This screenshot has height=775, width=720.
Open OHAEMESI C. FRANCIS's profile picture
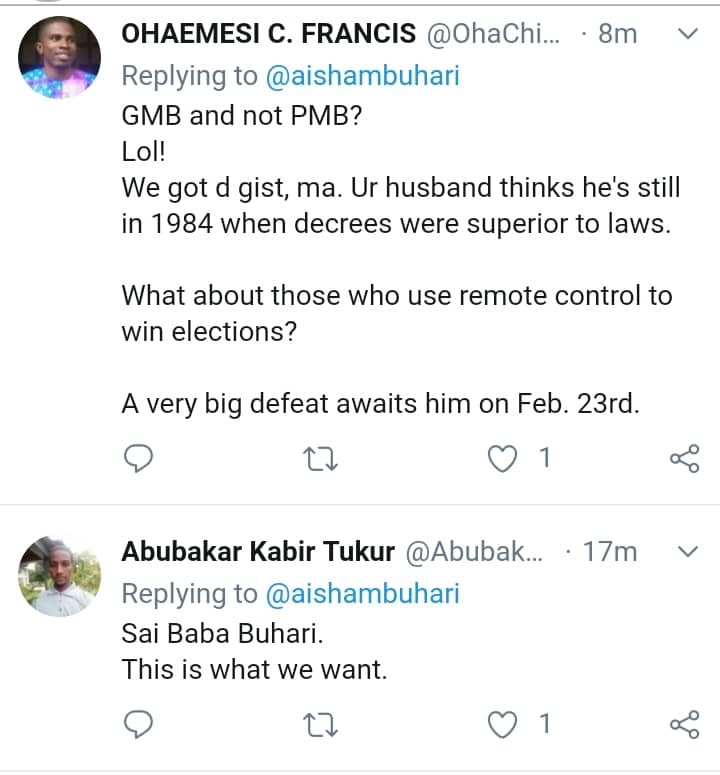[x=60, y=58]
